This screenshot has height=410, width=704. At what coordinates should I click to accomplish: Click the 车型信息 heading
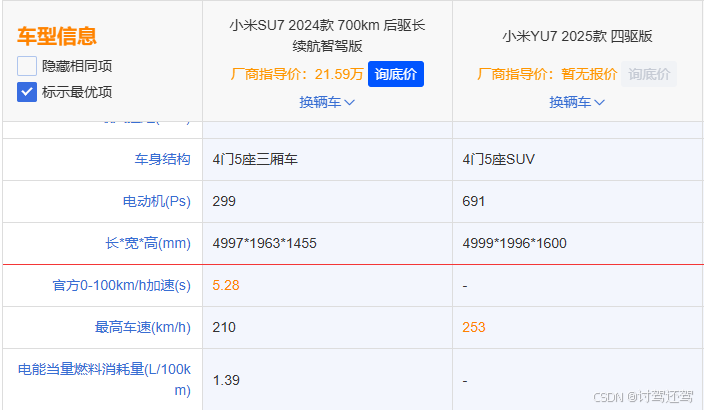[57, 36]
